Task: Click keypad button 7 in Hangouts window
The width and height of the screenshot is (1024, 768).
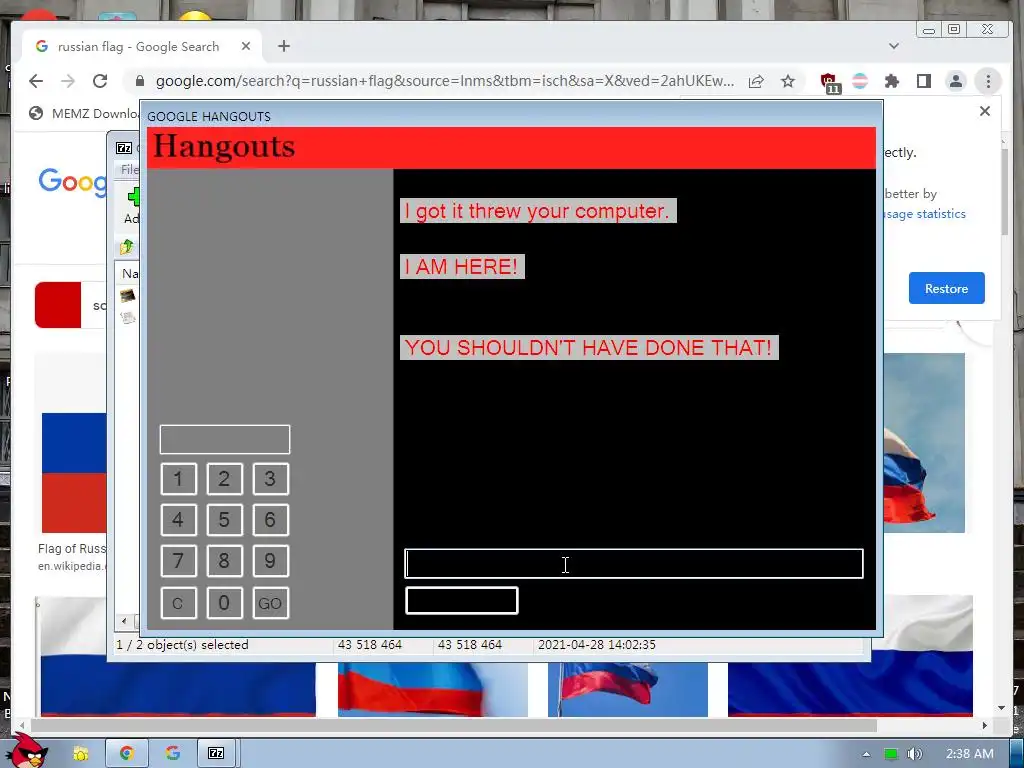Action: click(x=178, y=561)
